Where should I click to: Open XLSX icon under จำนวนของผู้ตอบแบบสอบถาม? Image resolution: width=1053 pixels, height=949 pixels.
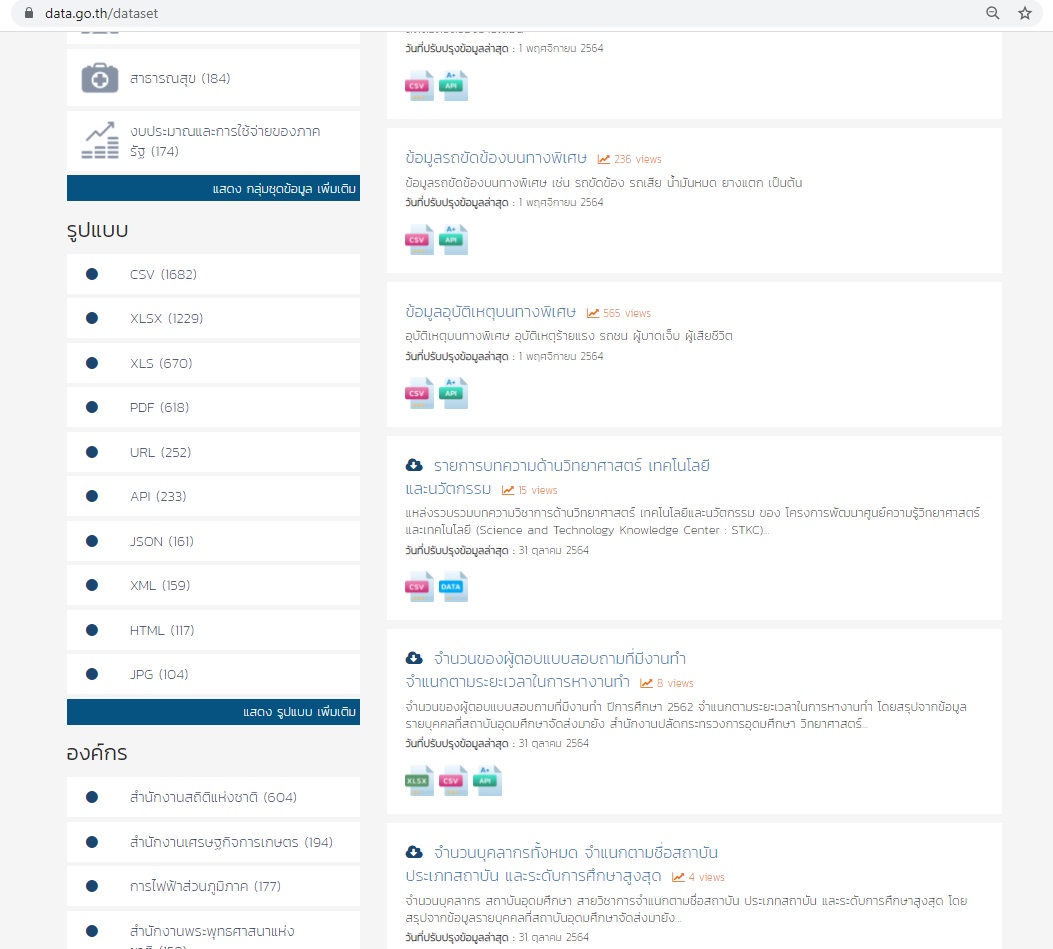click(x=418, y=780)
